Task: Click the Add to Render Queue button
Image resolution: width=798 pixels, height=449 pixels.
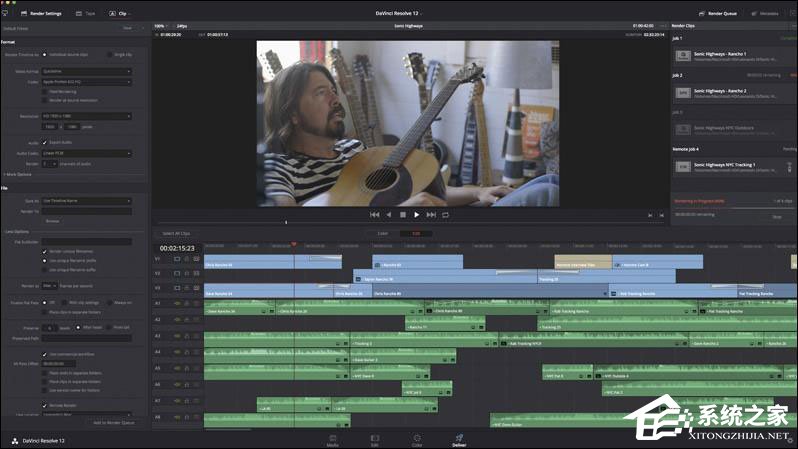Action: click(113, 423)
